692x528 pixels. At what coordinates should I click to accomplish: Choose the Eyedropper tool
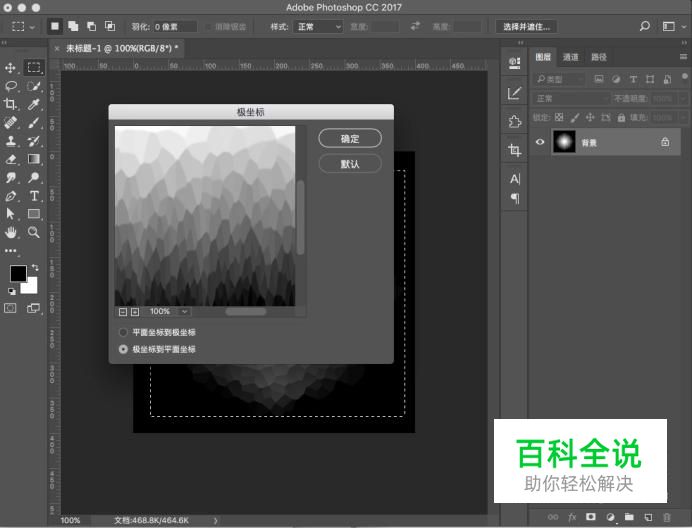click(34, 104)
